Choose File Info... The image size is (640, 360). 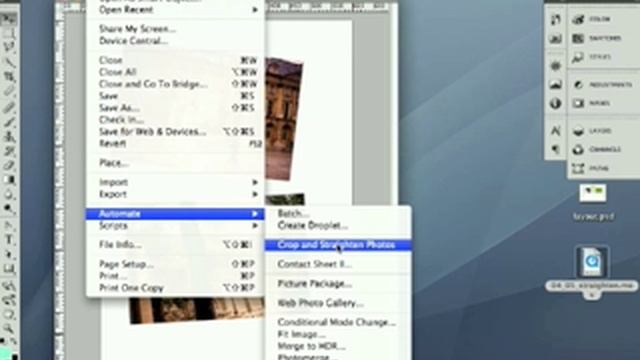coord(175,245)
